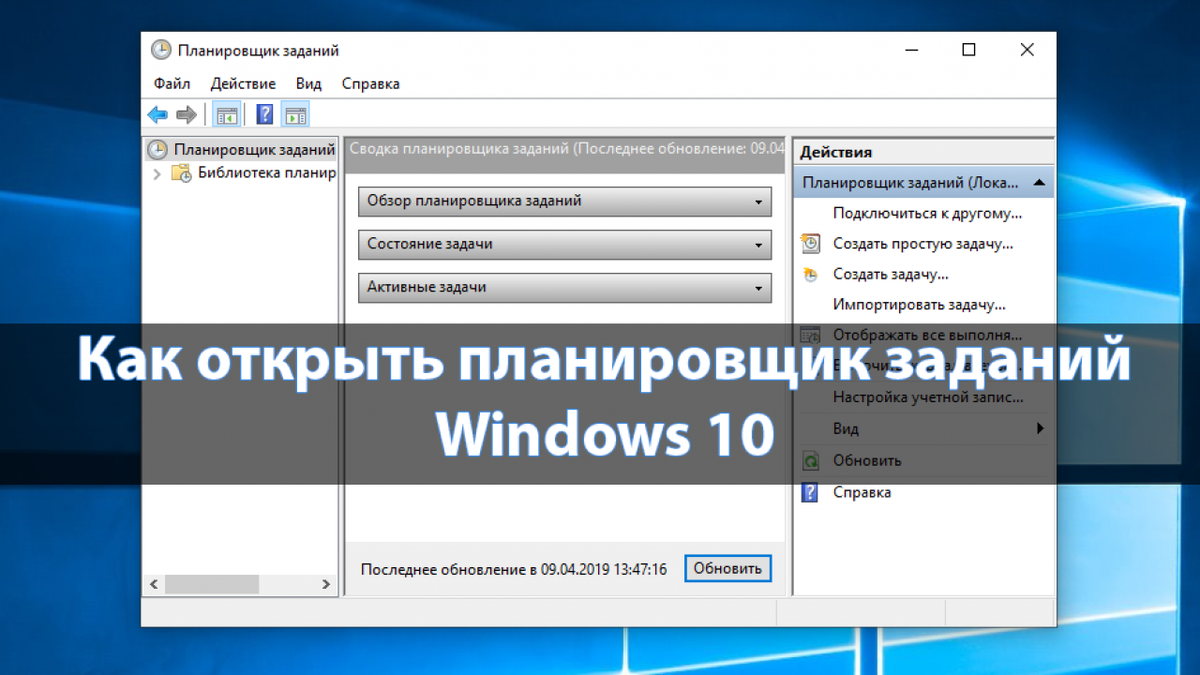Collapse Обзор планировщика заданий section

(759, 201)
